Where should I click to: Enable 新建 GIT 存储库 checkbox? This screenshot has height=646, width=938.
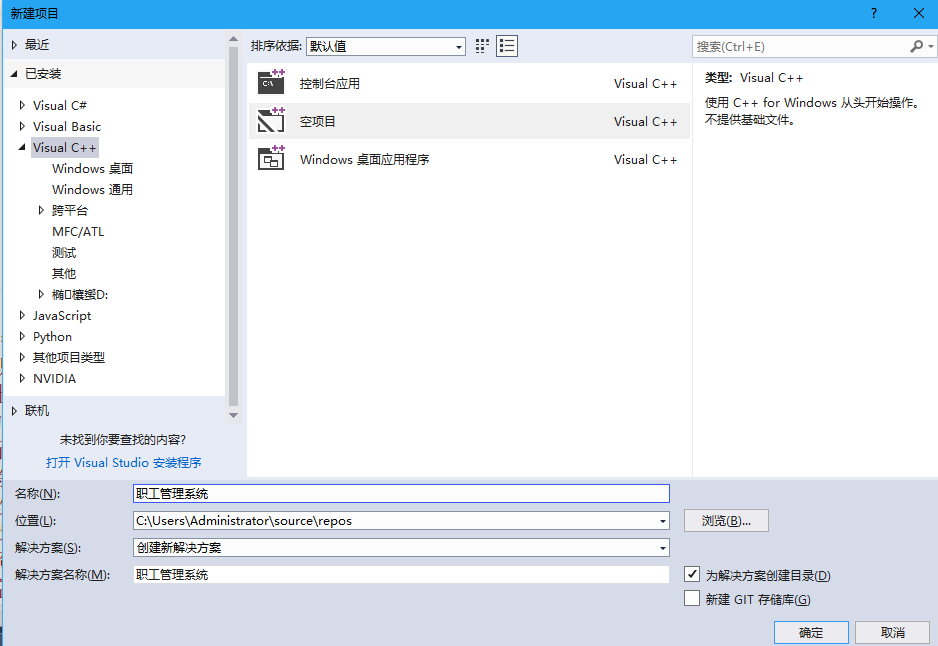(692, 598)
